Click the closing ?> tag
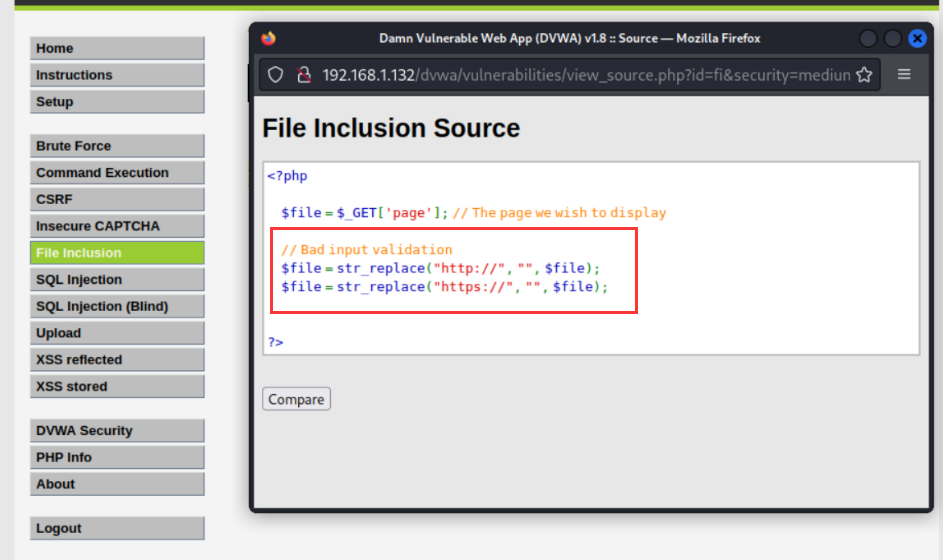943x560 pixels. (275, 342)
